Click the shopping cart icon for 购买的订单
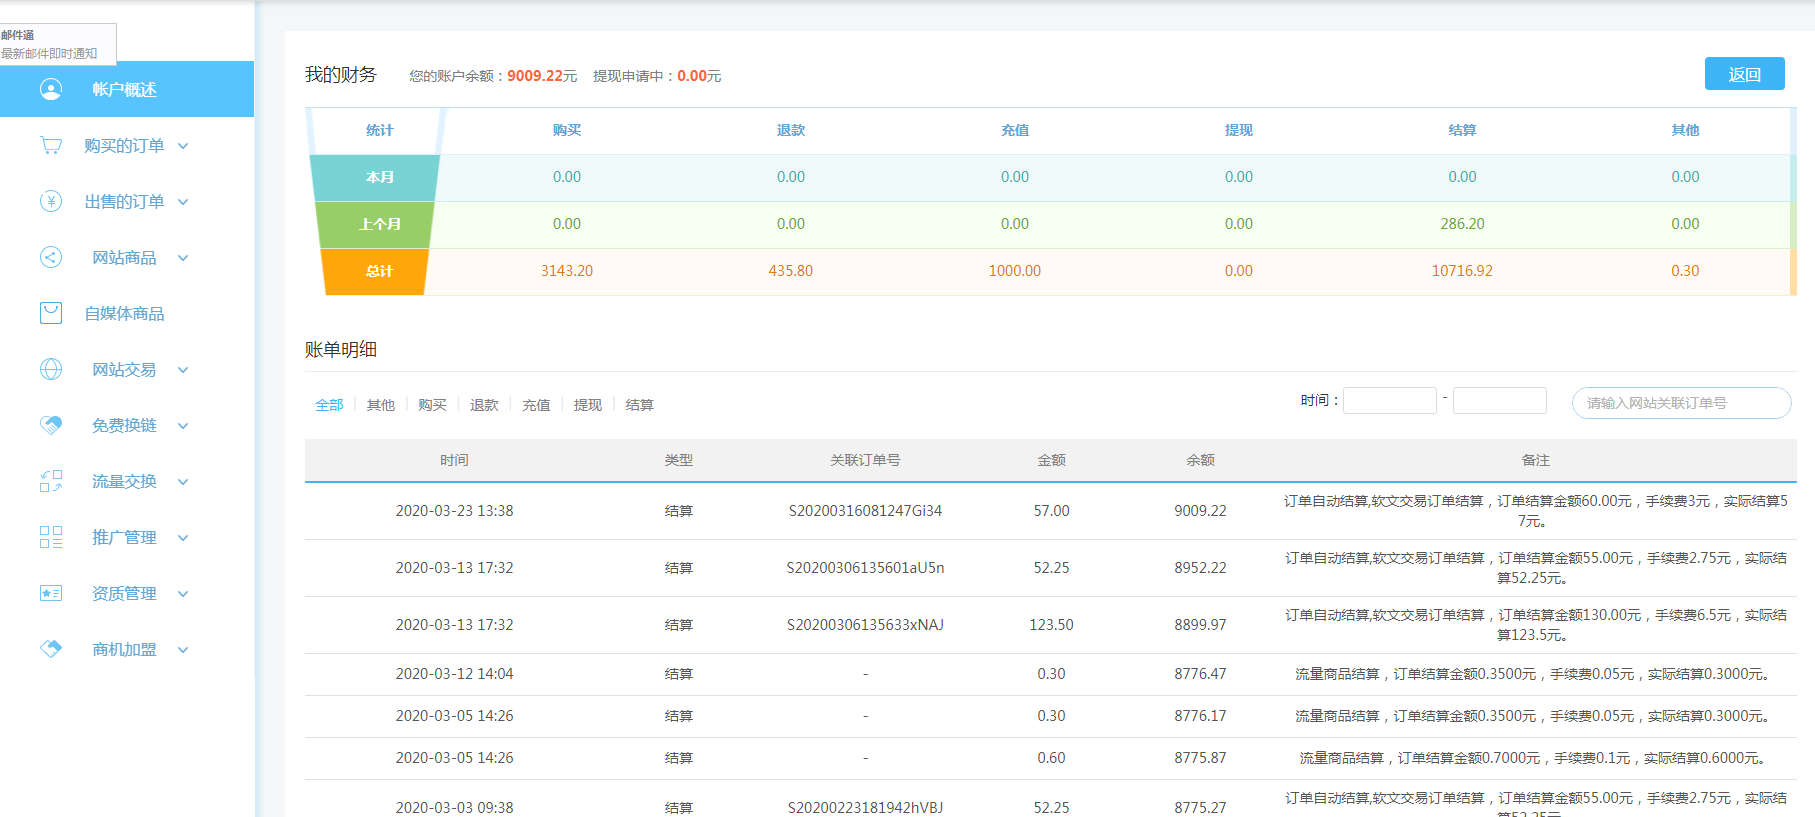 coord(51,145)
